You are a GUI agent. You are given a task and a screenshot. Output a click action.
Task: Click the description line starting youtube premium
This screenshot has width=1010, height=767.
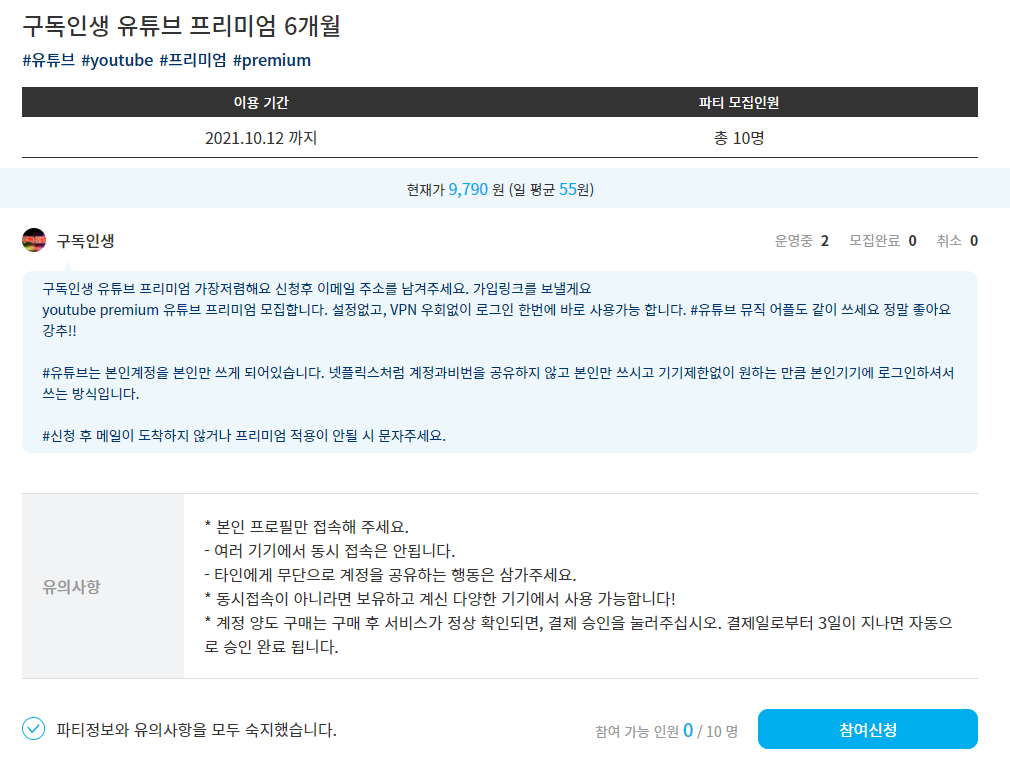[497, 320]
